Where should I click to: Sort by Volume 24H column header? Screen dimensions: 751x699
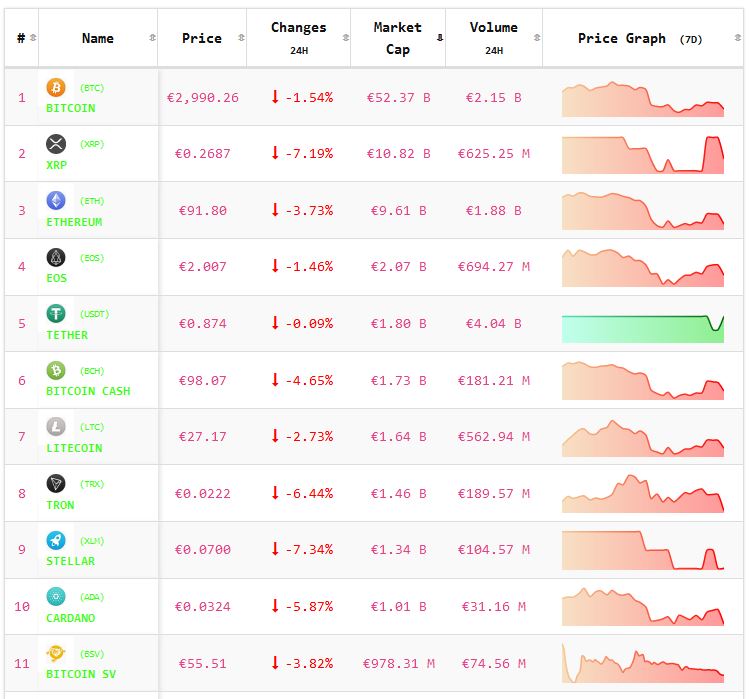point(493,38)
